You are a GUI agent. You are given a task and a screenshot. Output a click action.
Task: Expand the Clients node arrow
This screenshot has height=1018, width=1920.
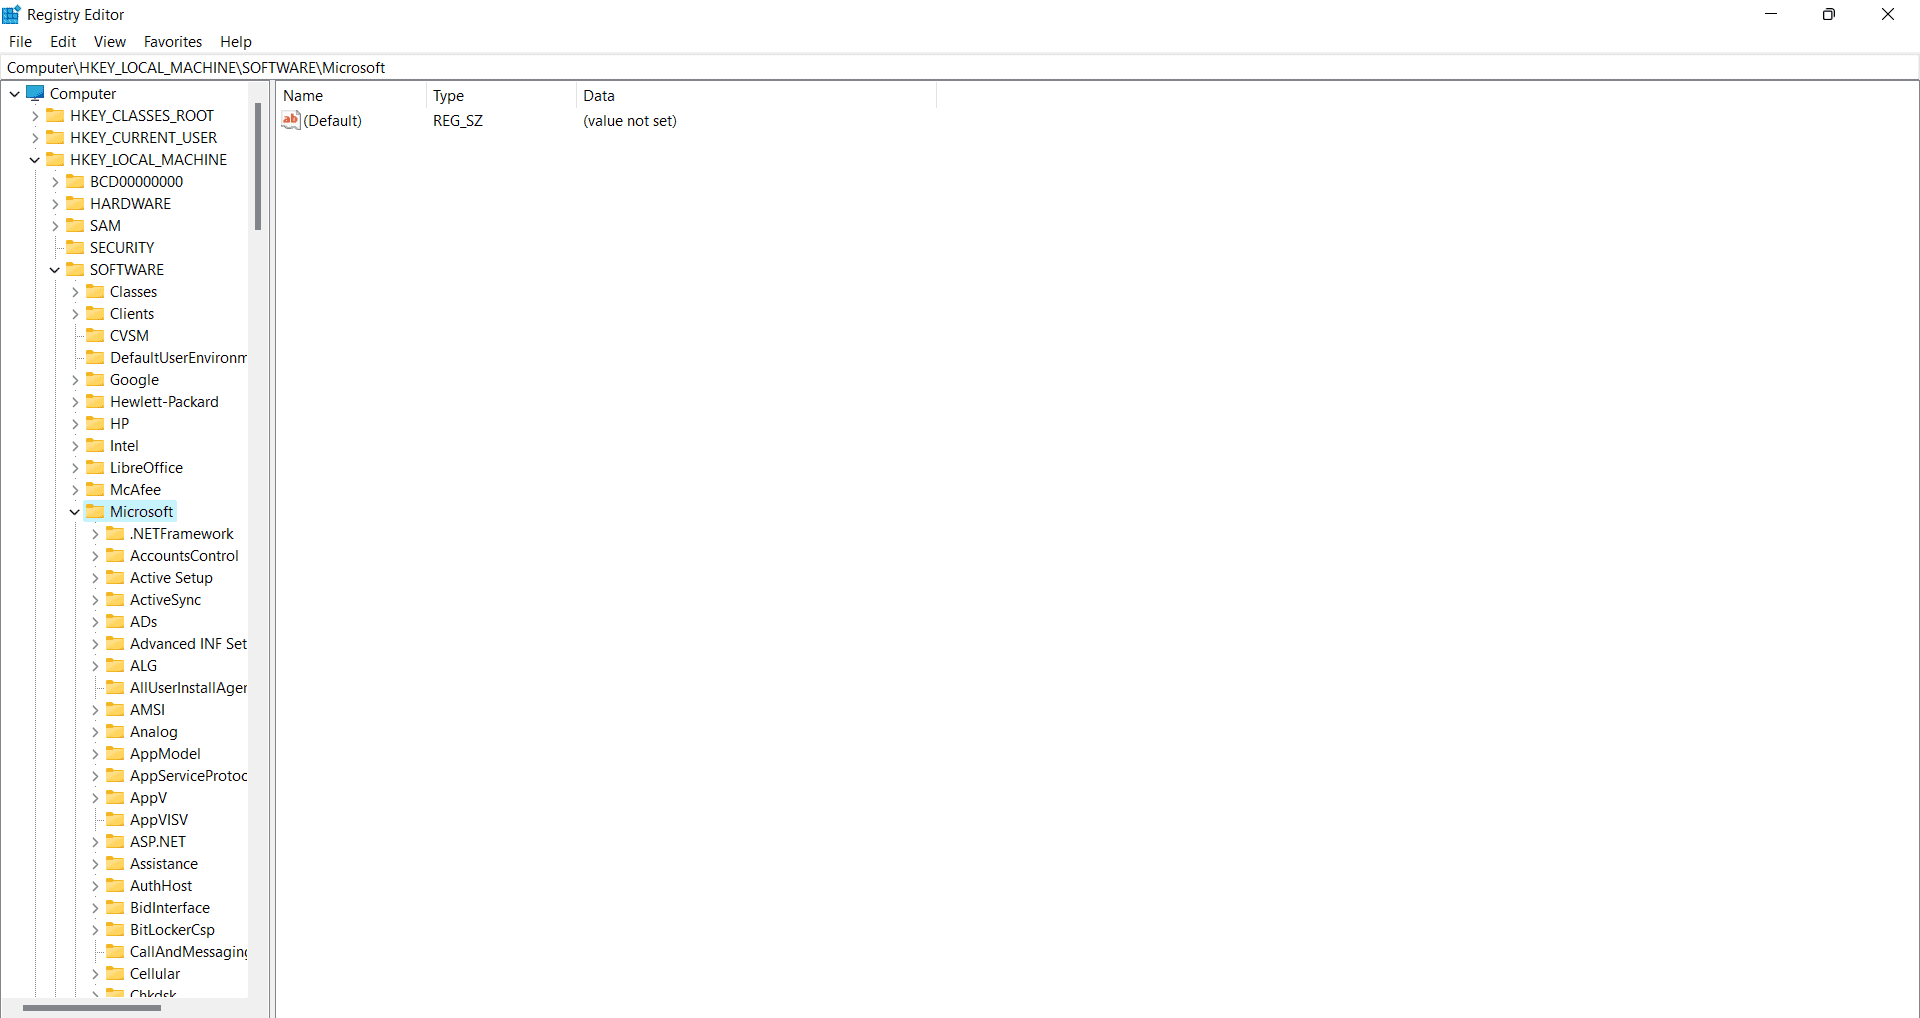click(75, 314)
